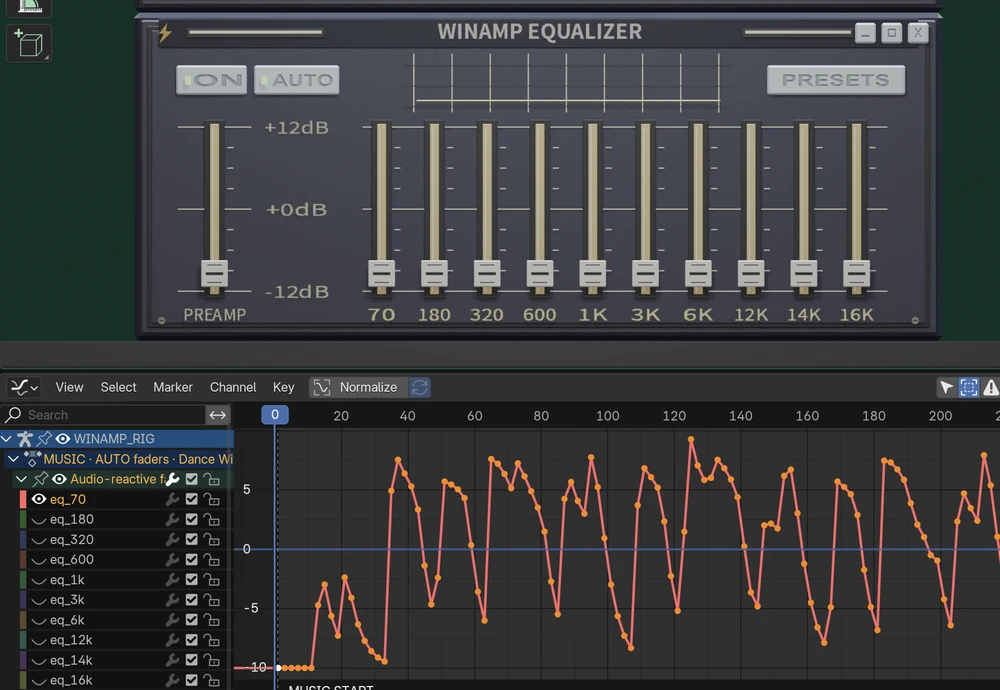This screenshot has height=690, width=1000.
Task: Collapse the WINAMP_RIG tree row
Action: pyautogui.click(x=6, y=439)
